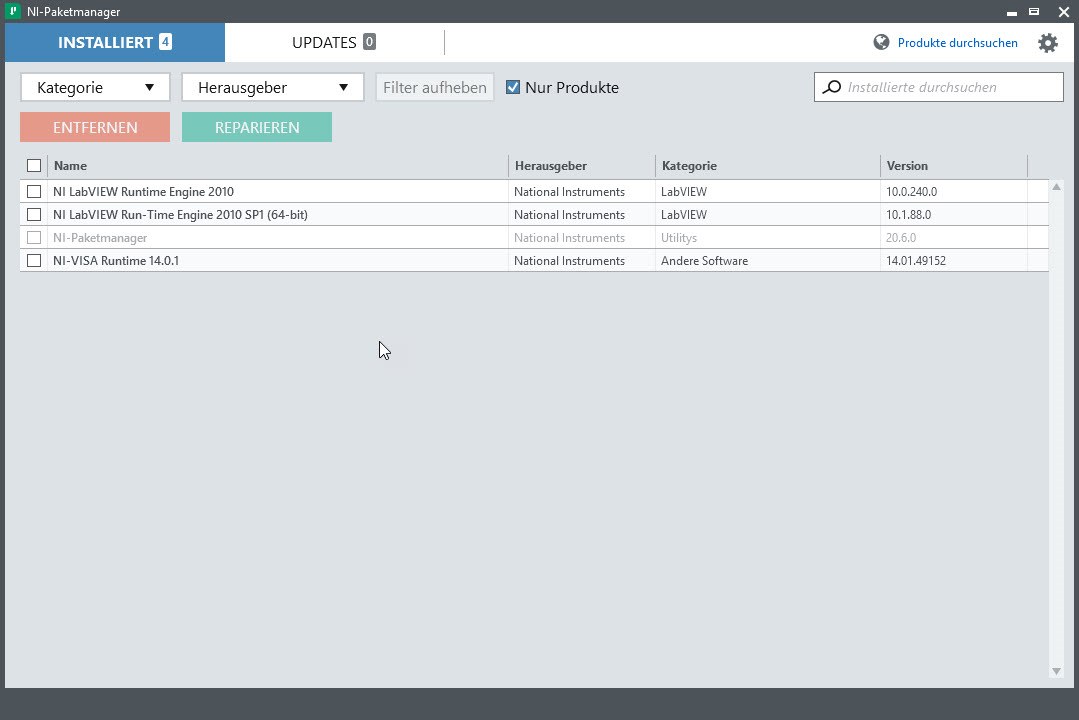Screen dimensions: 1079x720
Task: Check the select-all checkbox in header
Action: click(34, 165)
